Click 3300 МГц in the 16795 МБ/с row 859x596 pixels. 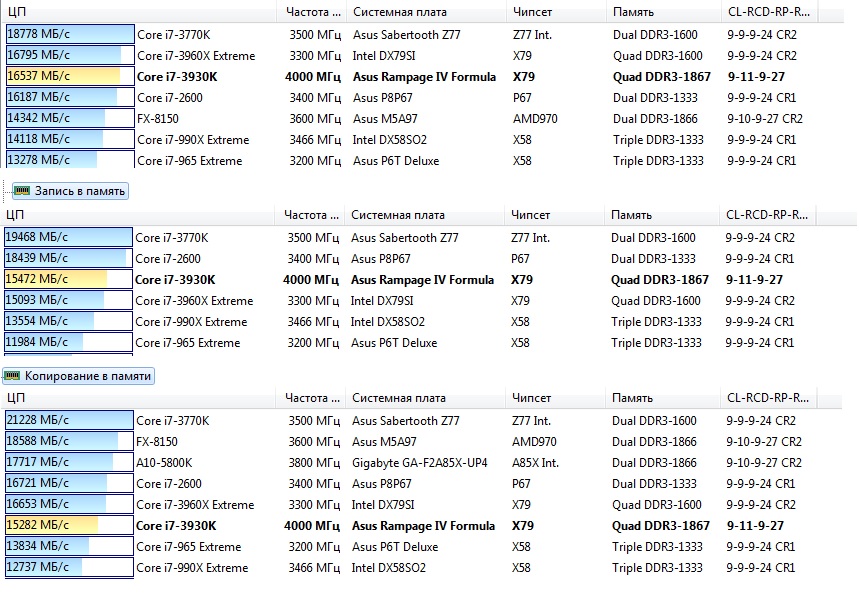coord(315,56)
